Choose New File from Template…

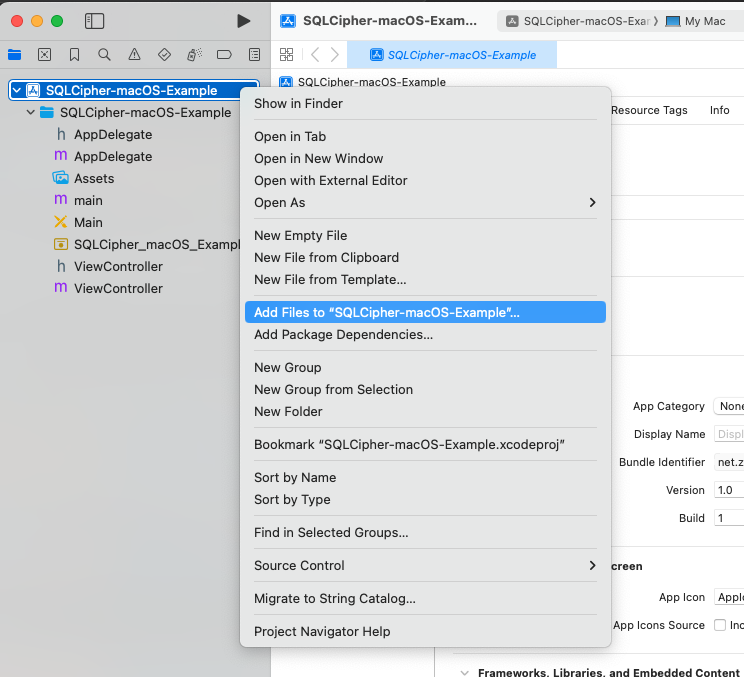point(425,279)
